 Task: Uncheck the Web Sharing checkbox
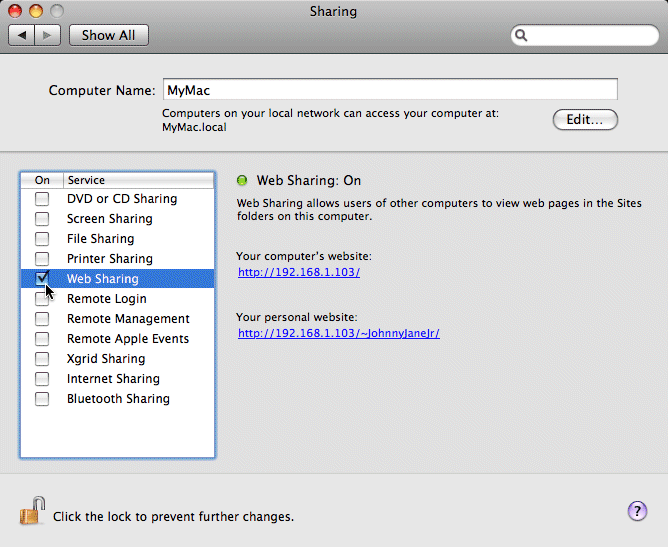coord(42,279)
